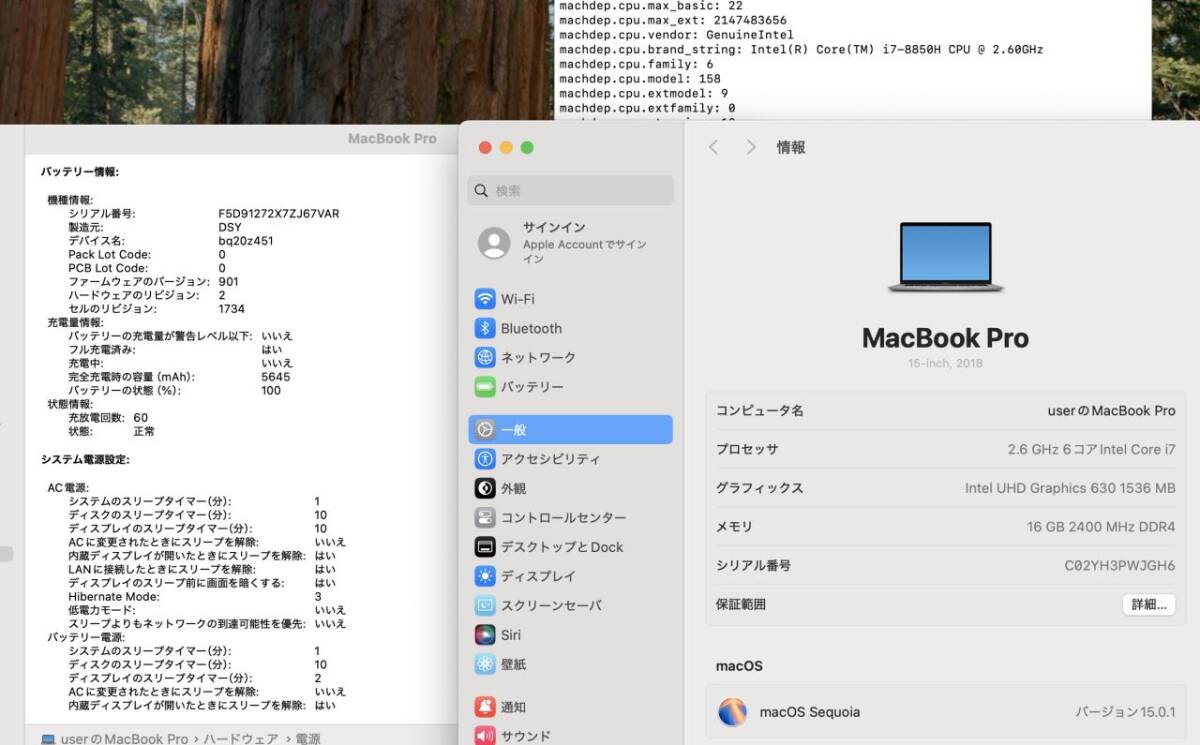The height and width of the screenshot is (745, 1200).
Task: Click 充放電回数 value 60
Action: 141,418
